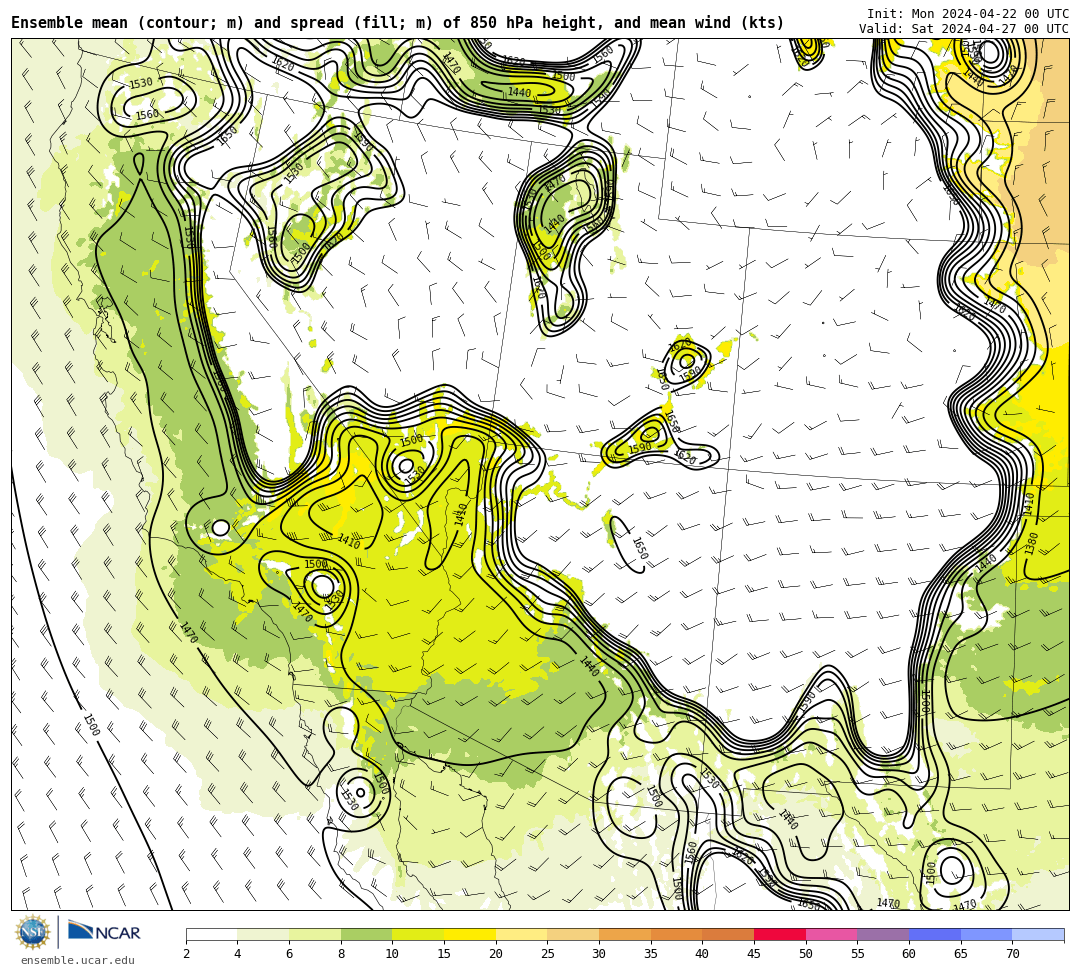Image resolution: width=1080 pixels, height=973 pixels.
Task: Click the 1500 contour label over the ocean
Action: [91, 725]
